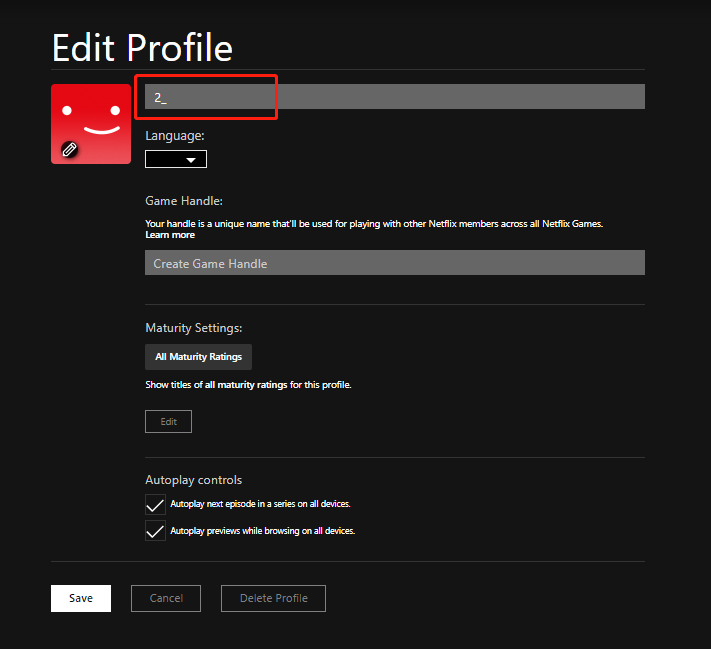
Task: Click the Autoplay next episode label text
Action: pyautogui.click(x=260, y=504)
